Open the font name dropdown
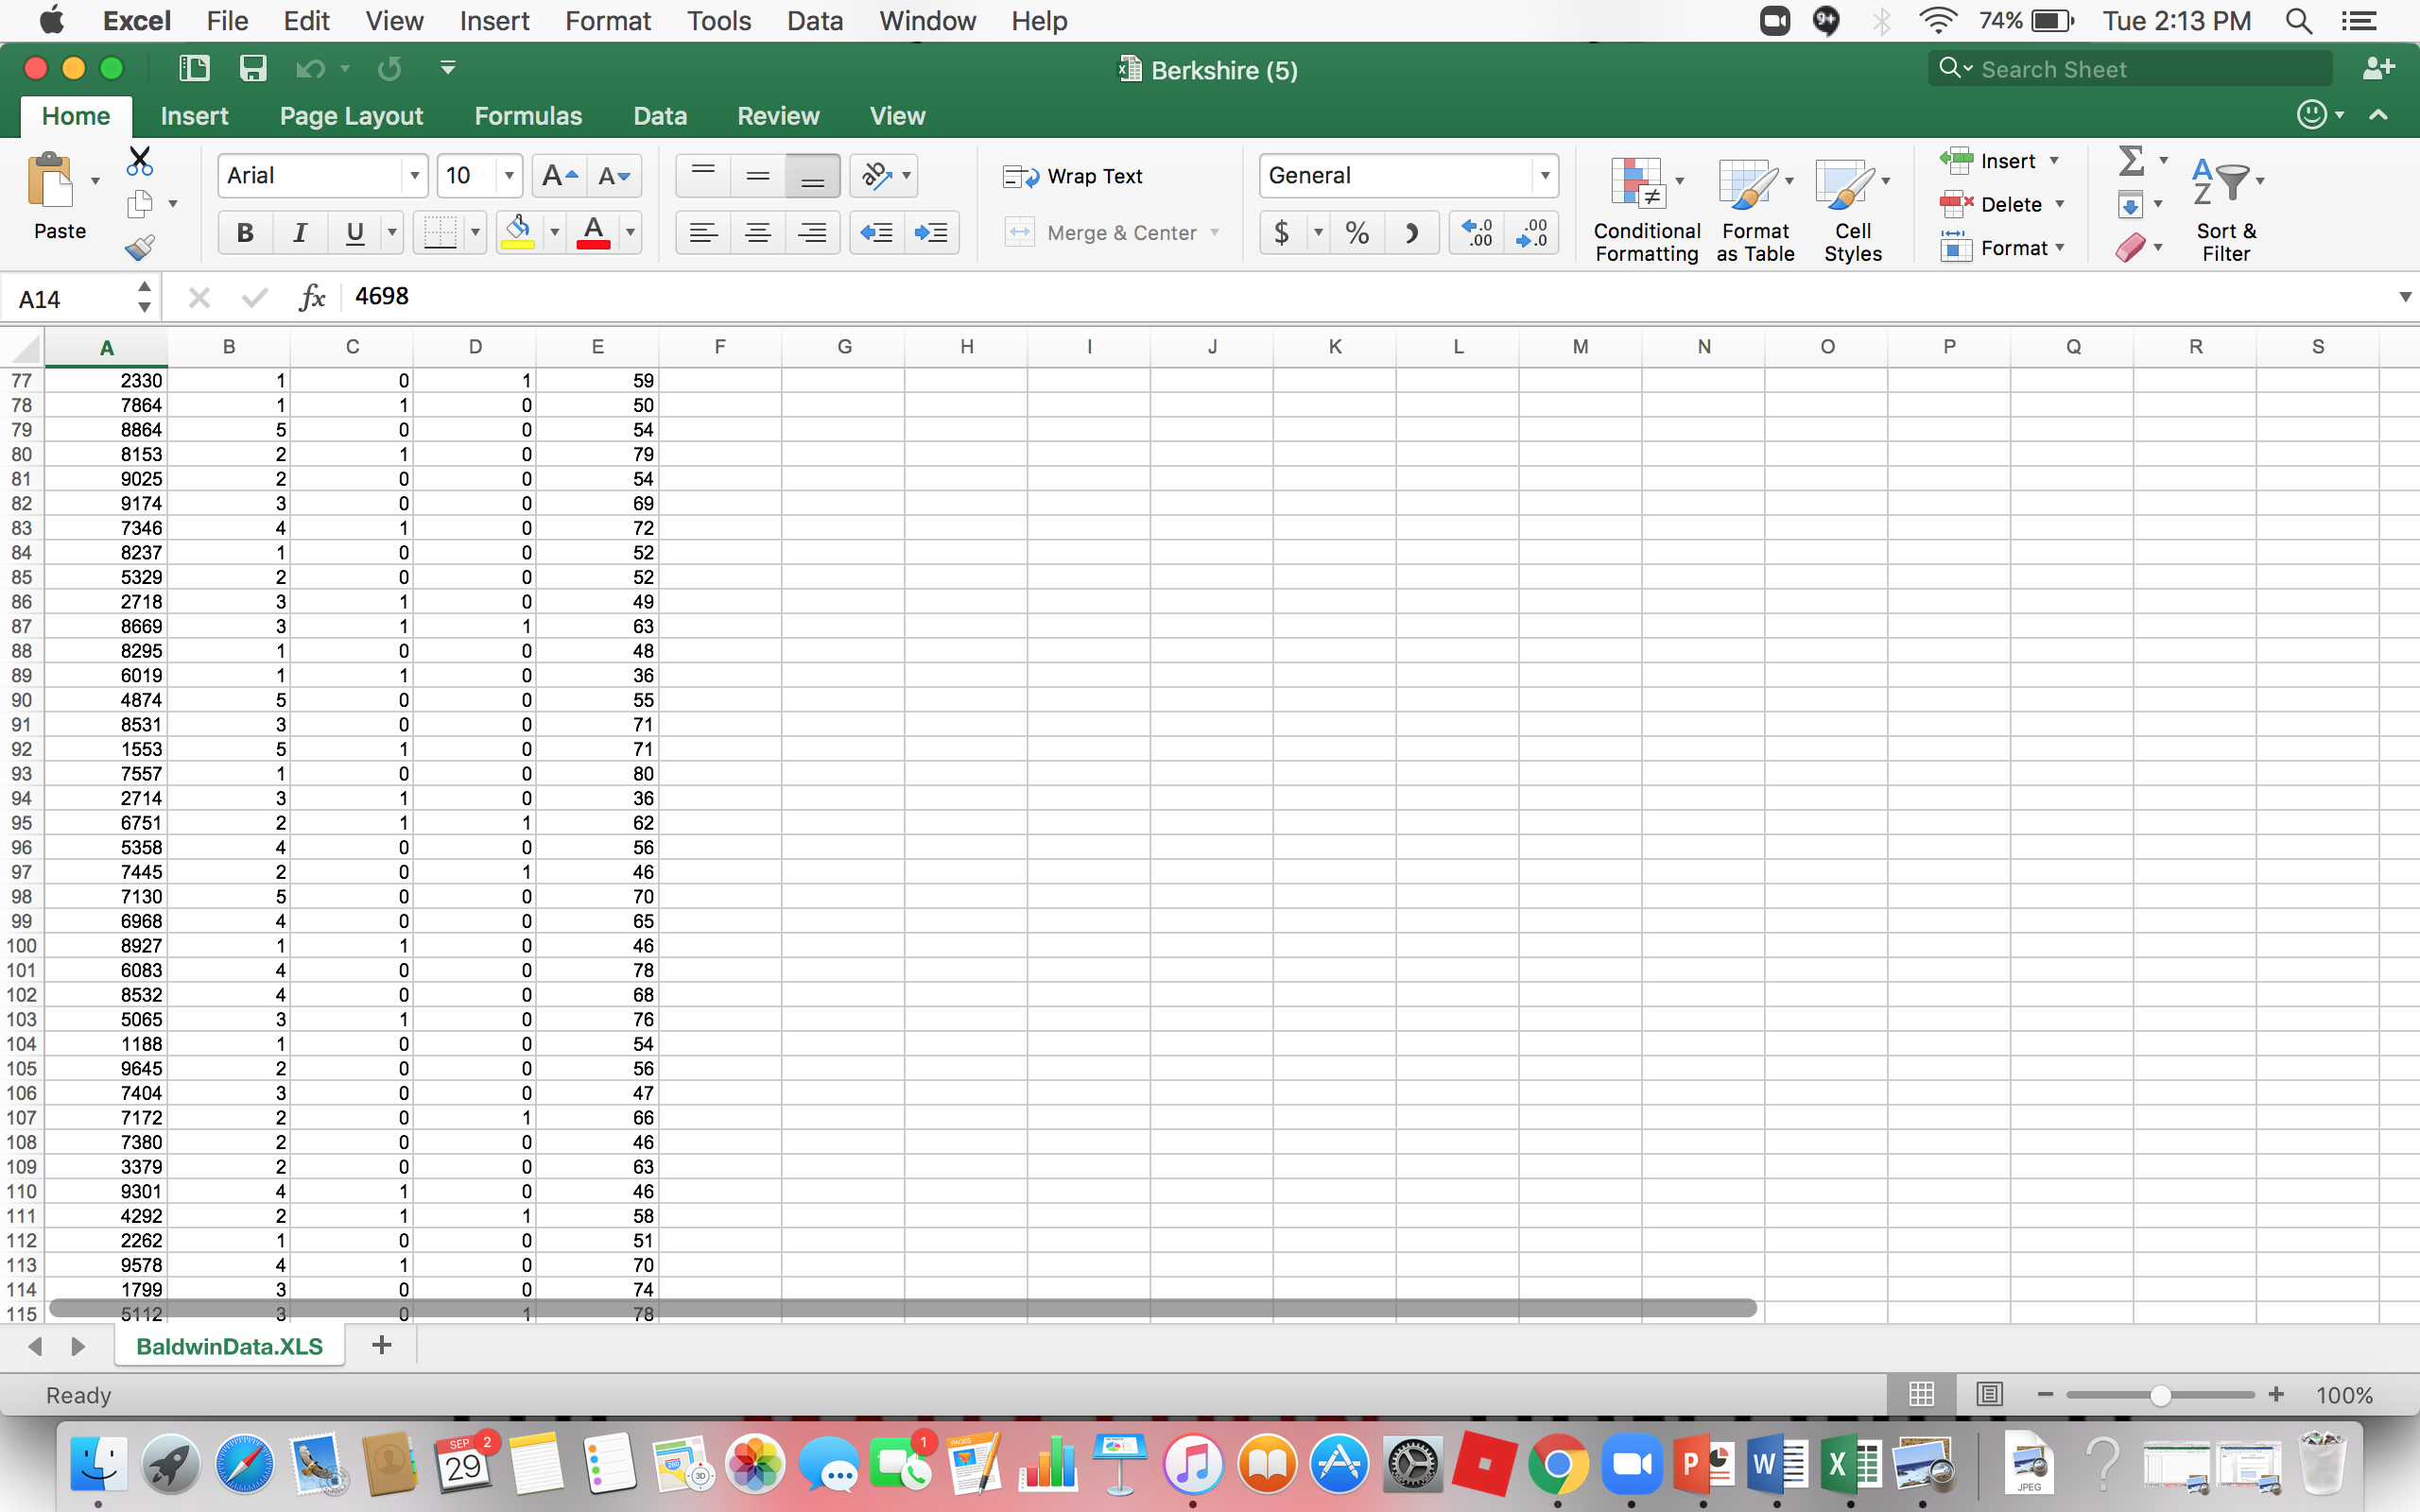The image size is (2420, 1512). coord(414,175)
